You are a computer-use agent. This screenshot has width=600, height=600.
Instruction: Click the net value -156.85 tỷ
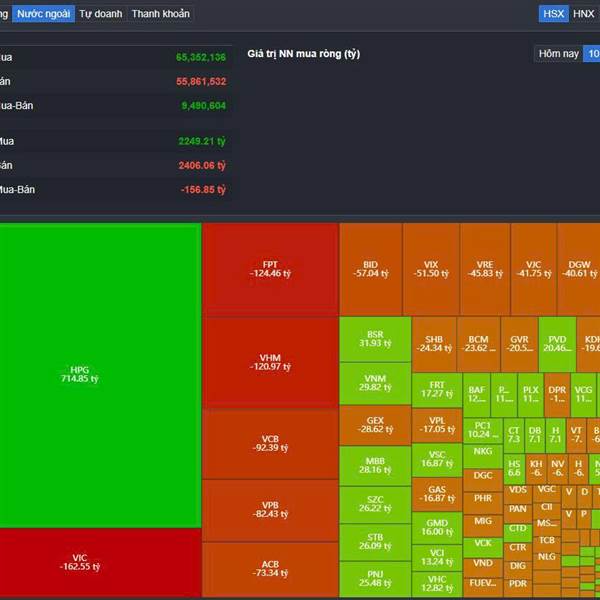[x=203, y=189]
